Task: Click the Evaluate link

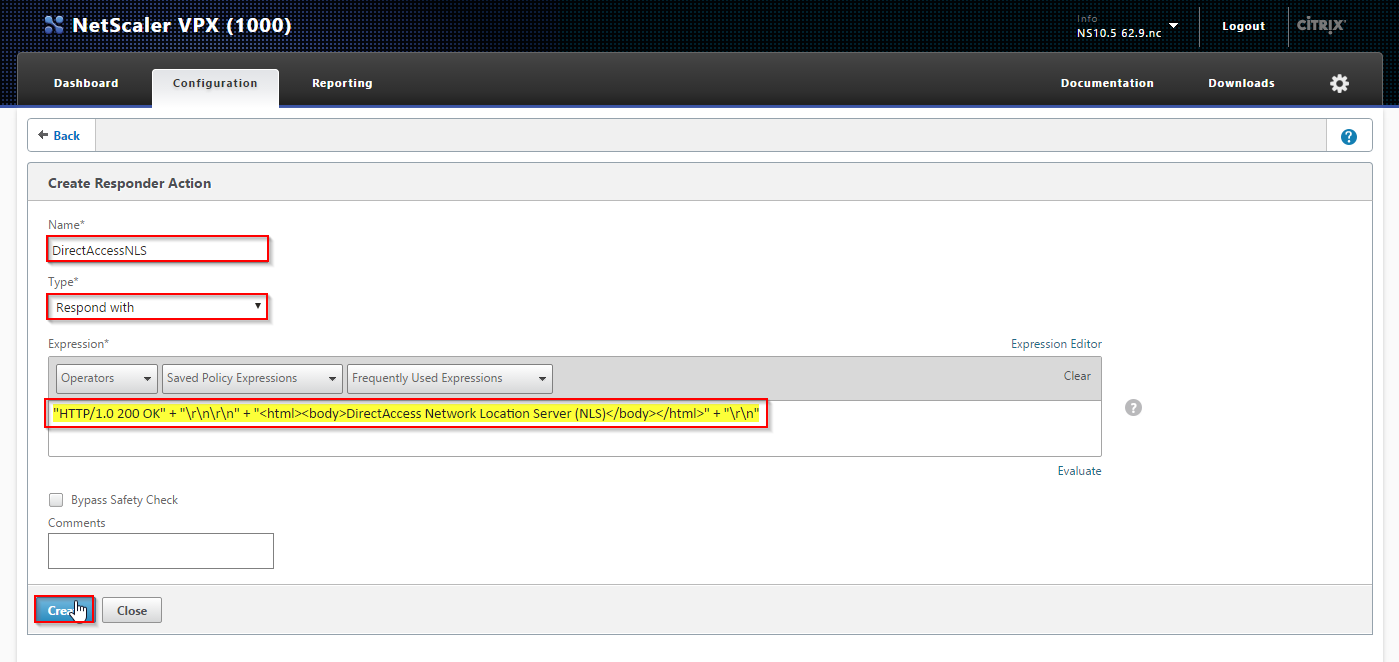Action: point(1079,471)
